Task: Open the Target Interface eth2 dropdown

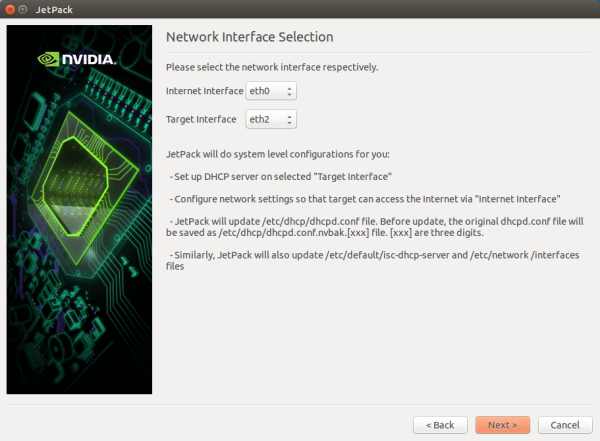Action: point(266,120)
